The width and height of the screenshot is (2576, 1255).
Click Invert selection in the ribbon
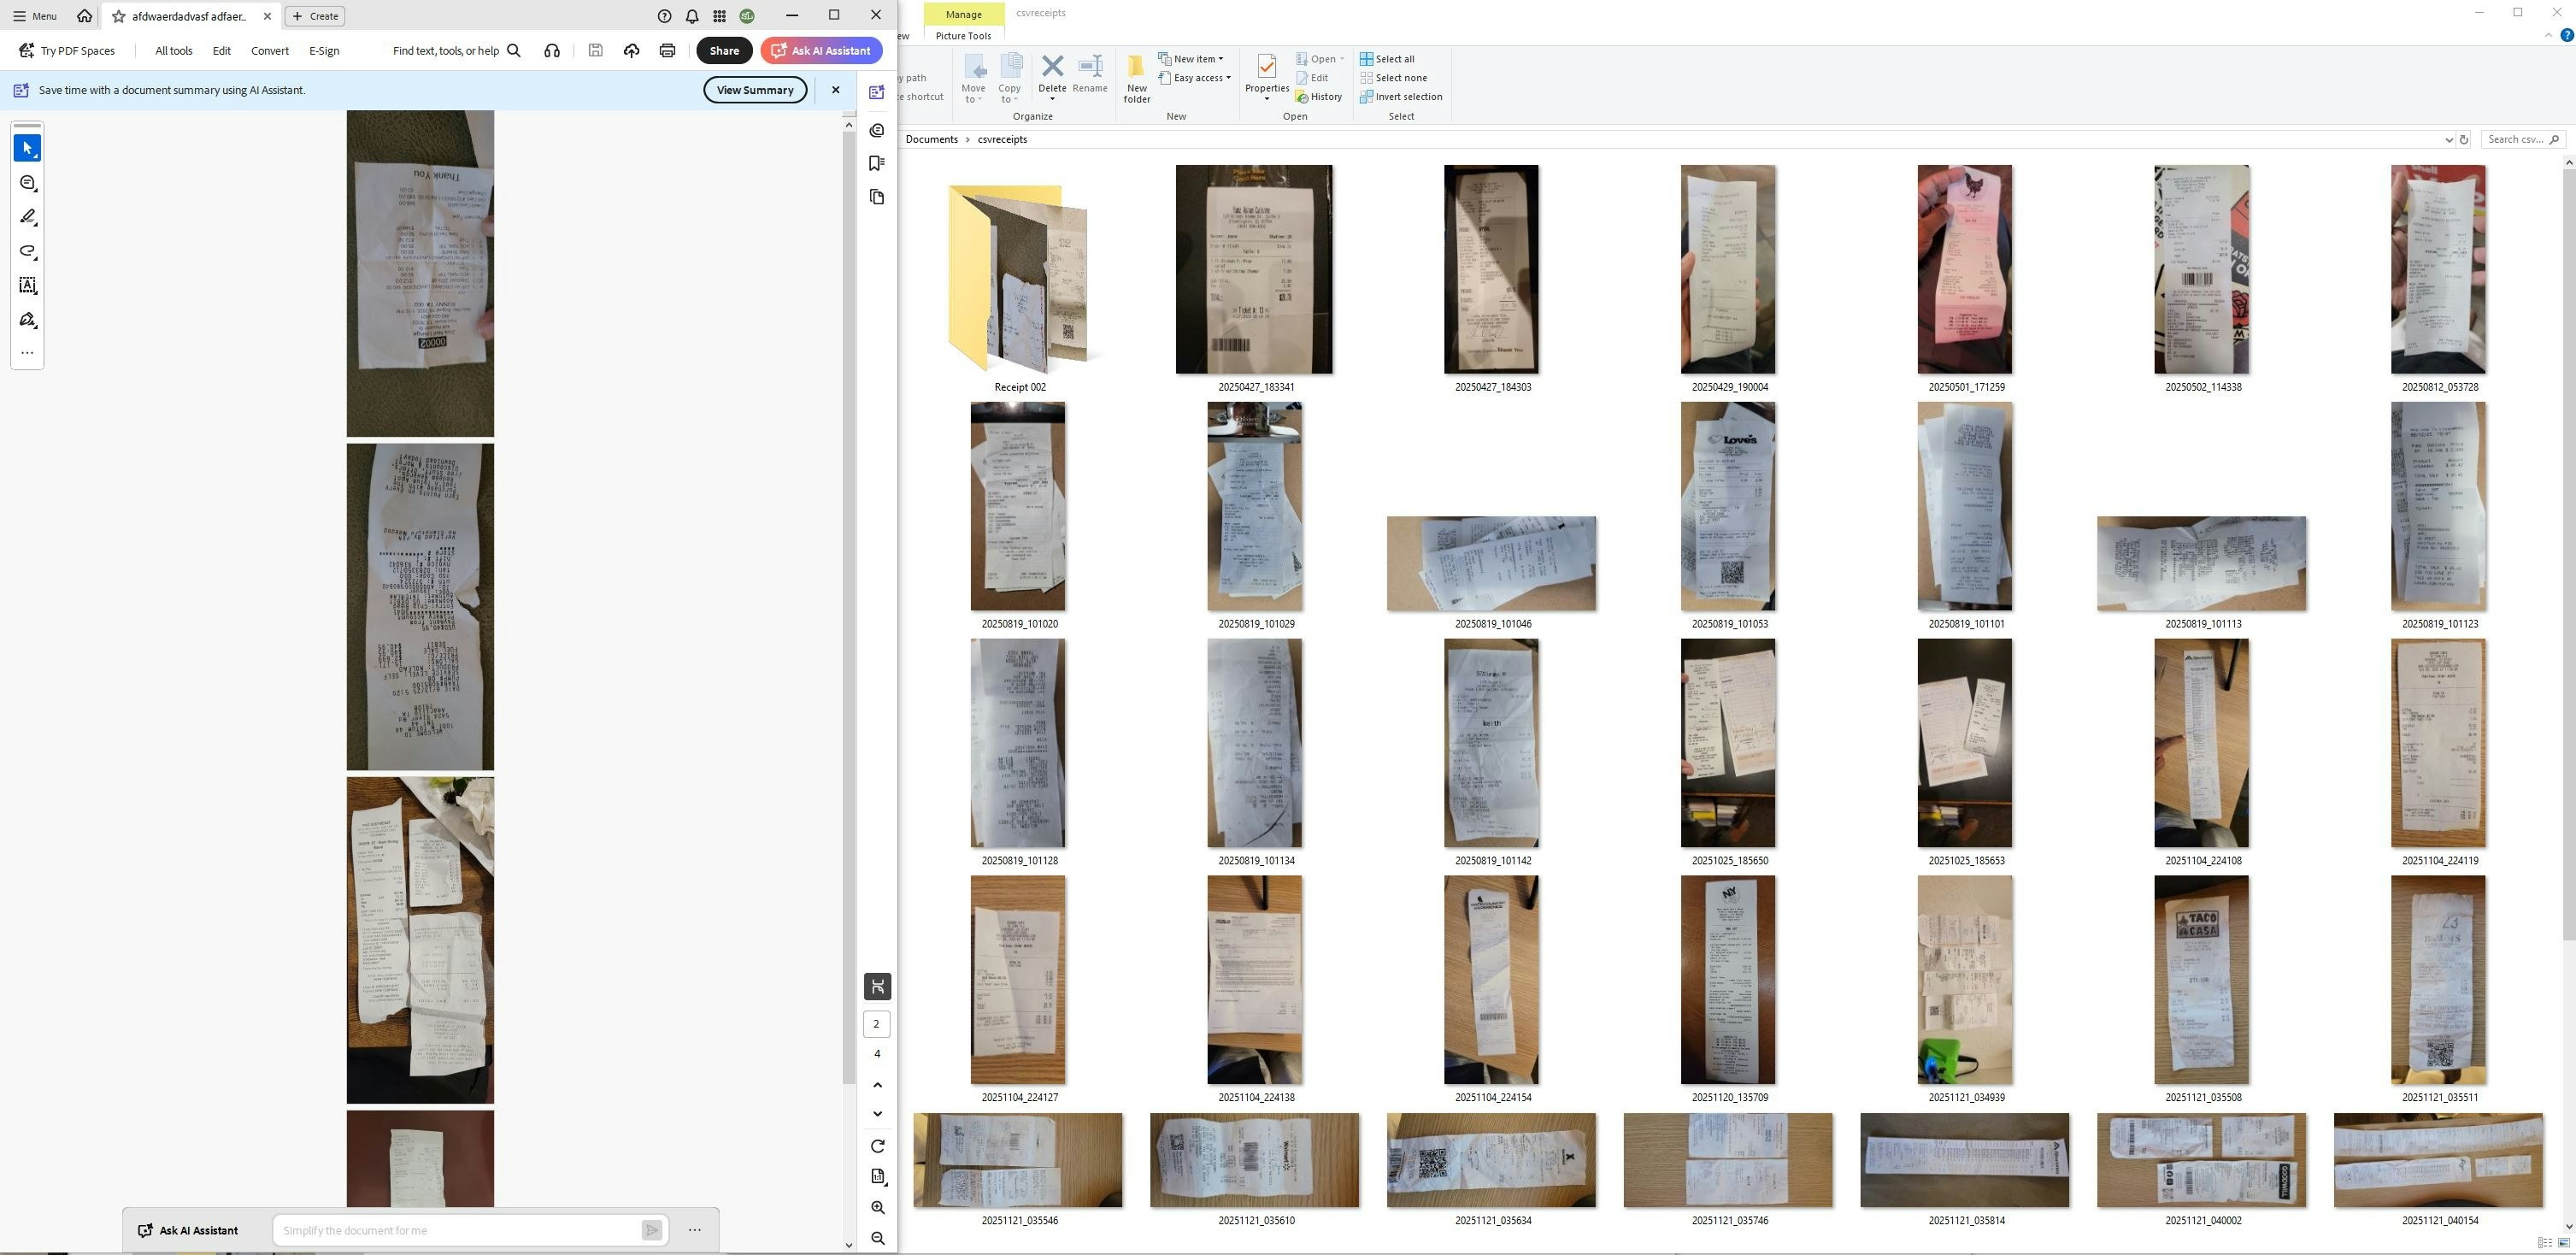coord(1400,97)
